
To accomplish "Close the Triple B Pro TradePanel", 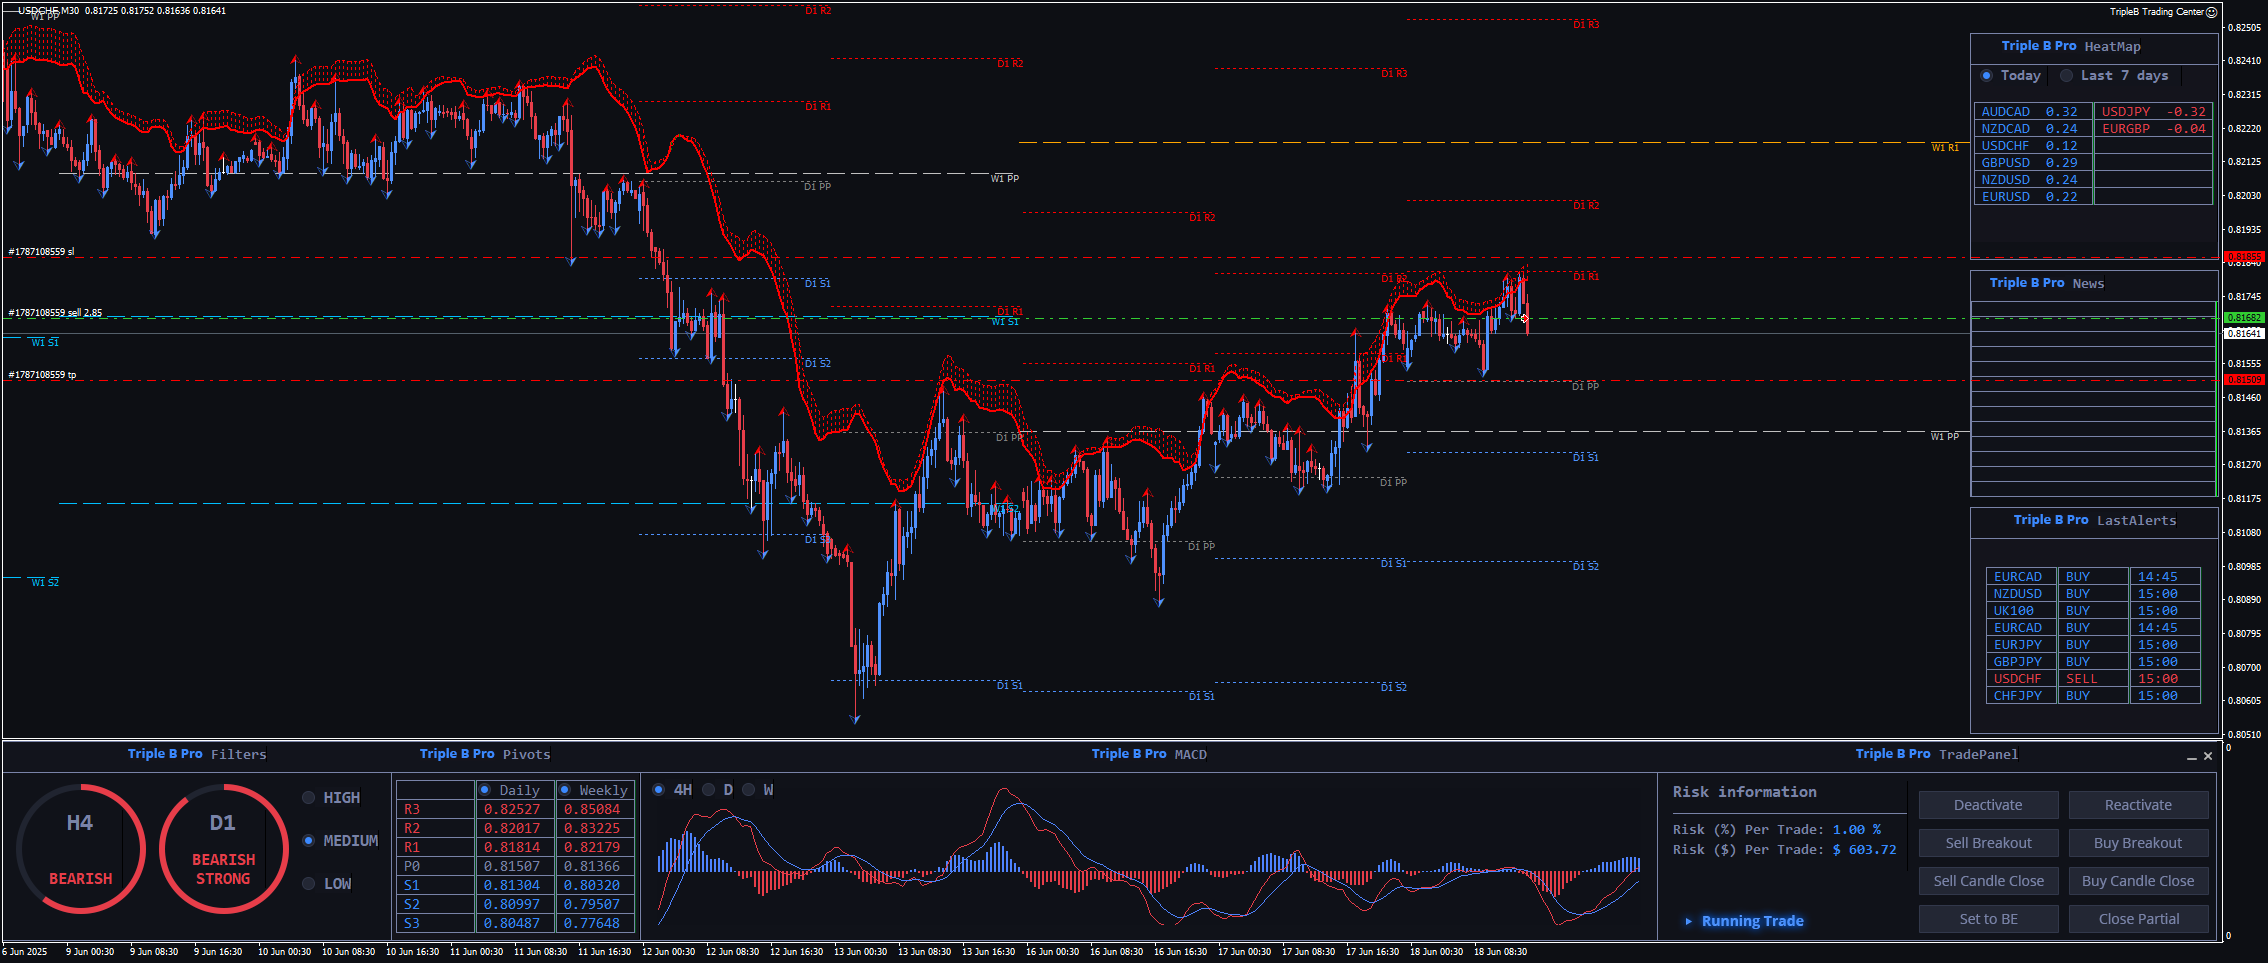I will click(2208, 756).
